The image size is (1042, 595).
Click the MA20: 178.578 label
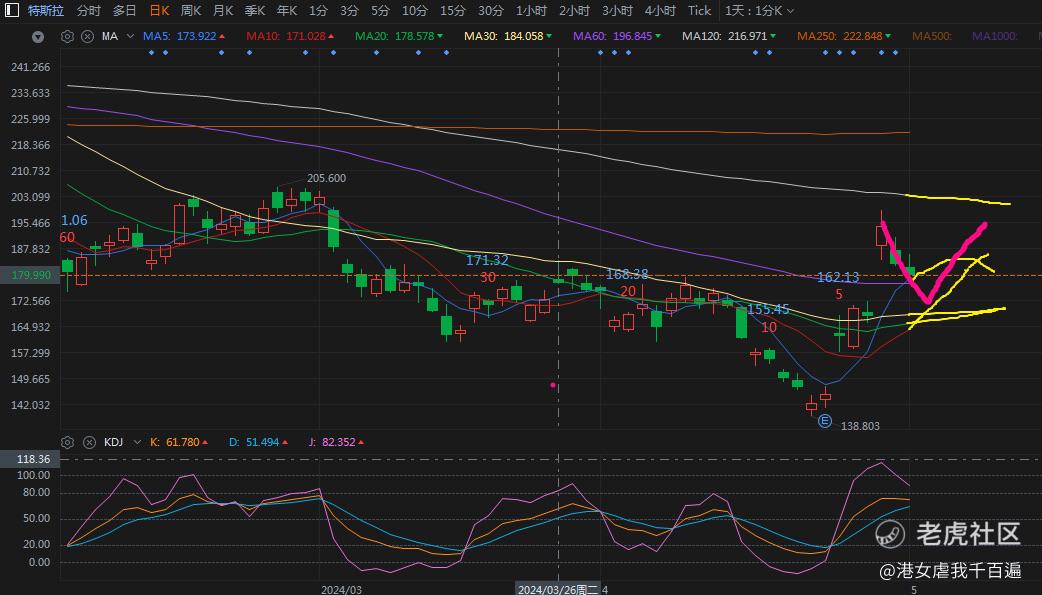[399, 37]
